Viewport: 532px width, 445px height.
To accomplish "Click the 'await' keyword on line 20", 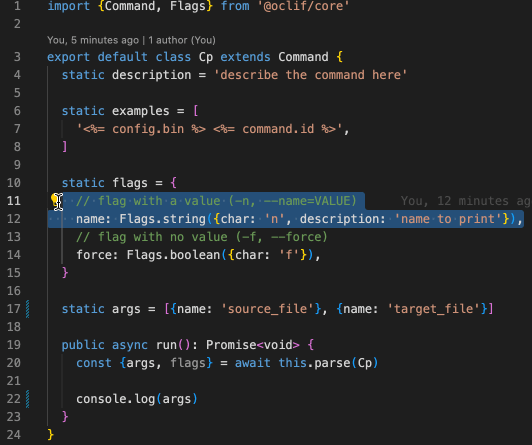I will tap(252, 363).
